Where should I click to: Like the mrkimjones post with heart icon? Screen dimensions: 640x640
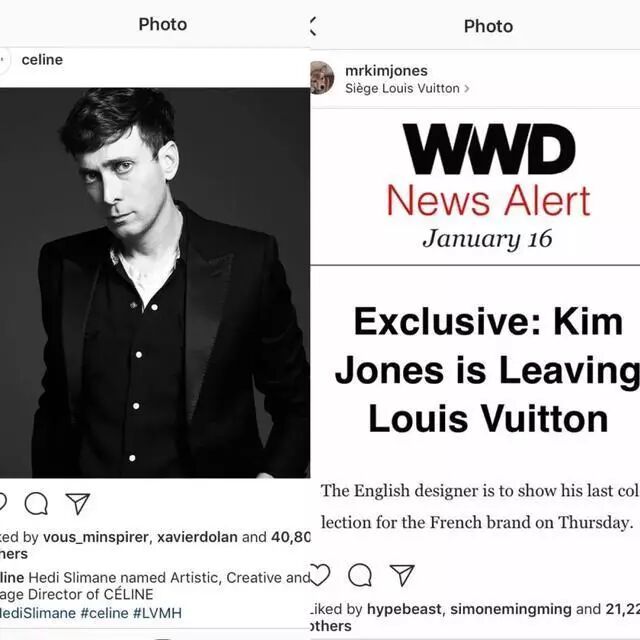pos(319,575)
